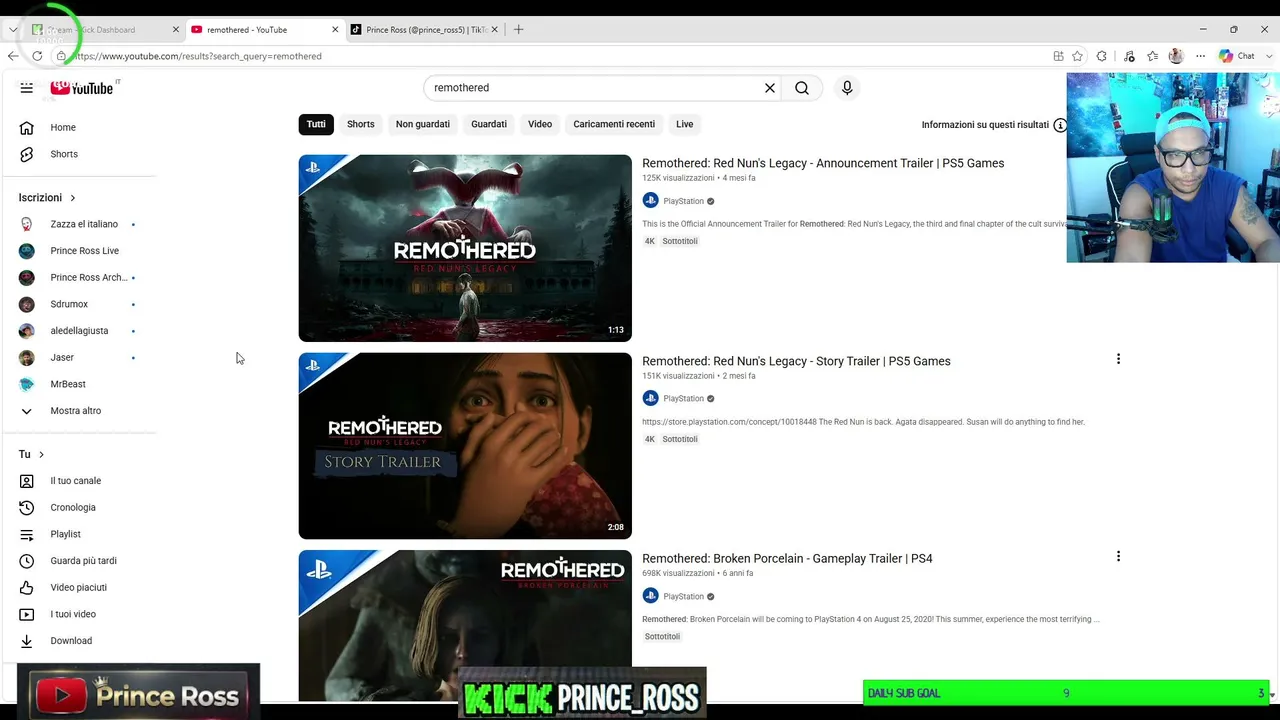The image size is (1280, 720).
Task: Select the Caricamenti recenti filter chip
Action: pyautogui.click(x=614, y=124)
